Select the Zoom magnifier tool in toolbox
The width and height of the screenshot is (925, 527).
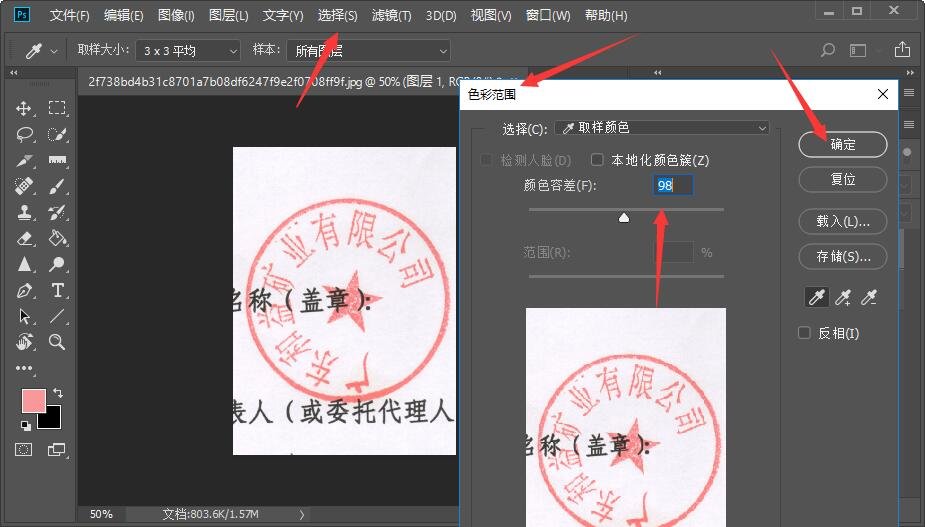(57, 342)
